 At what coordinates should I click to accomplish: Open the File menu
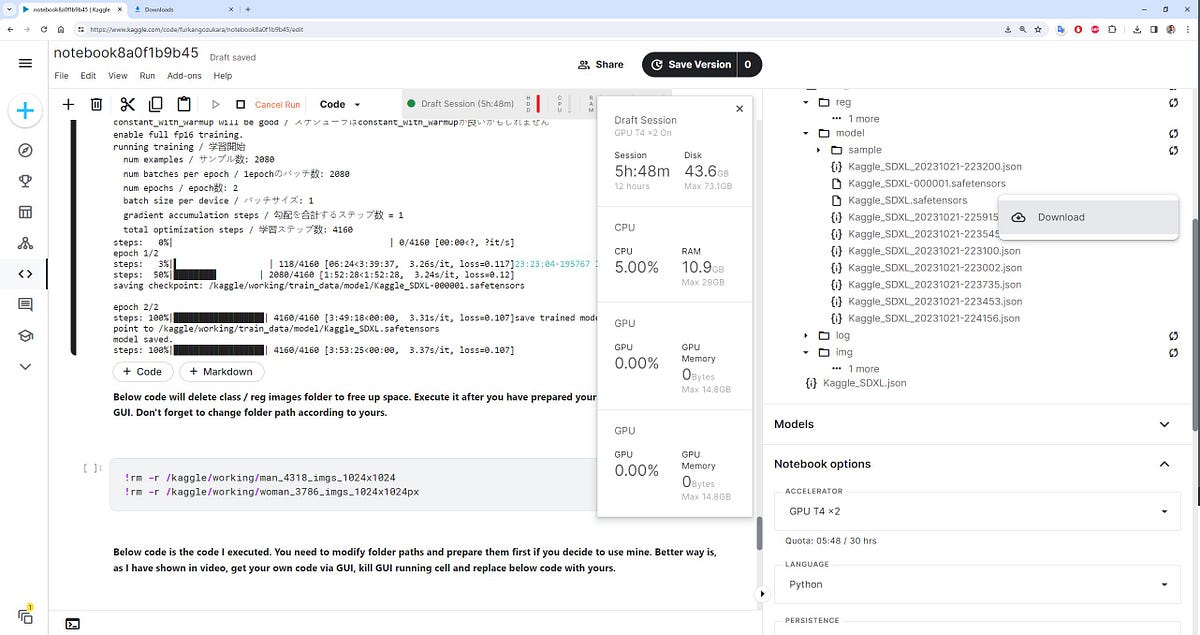(61, 75)
